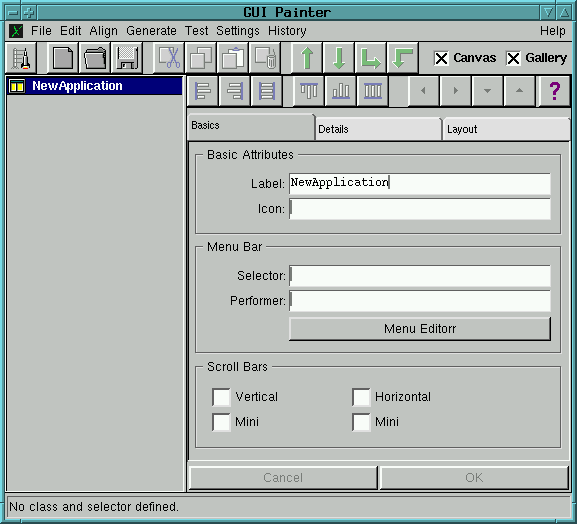Screen dimensions: 577x524
Task: Open the Test menu
Action: pyautogui.click(x=197, y=31)
